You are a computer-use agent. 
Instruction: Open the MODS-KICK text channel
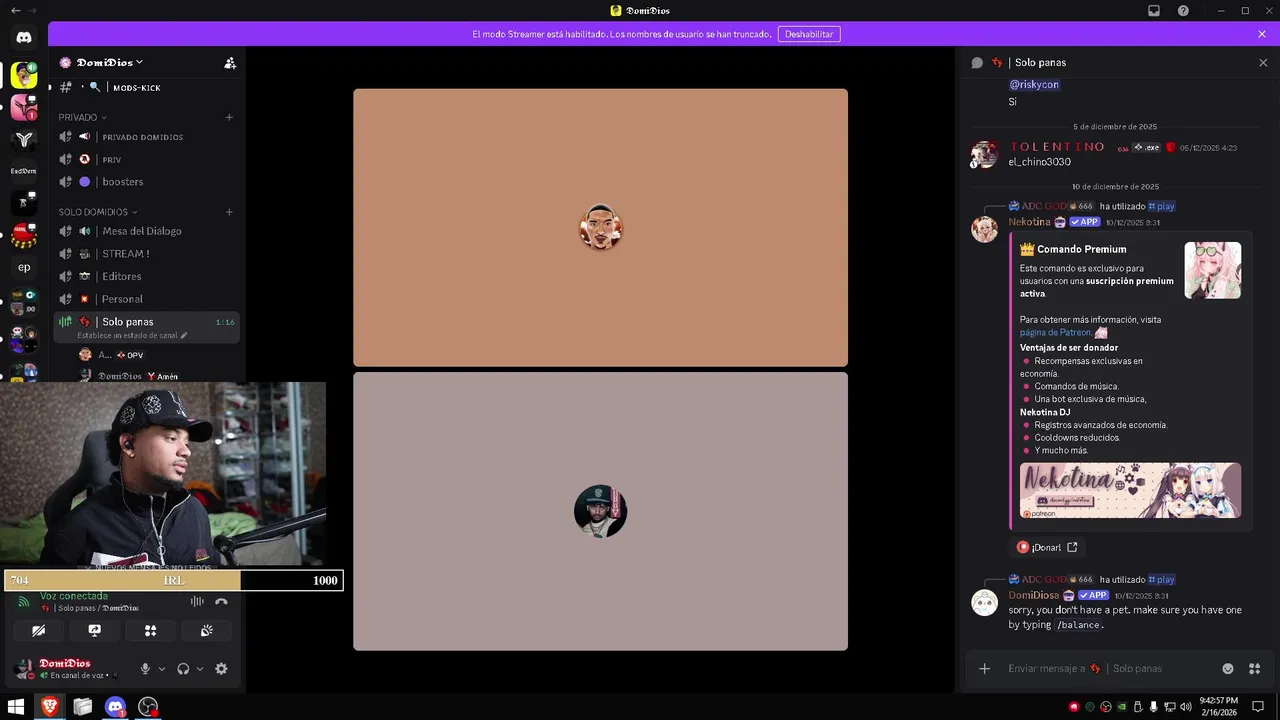[146, 88]
